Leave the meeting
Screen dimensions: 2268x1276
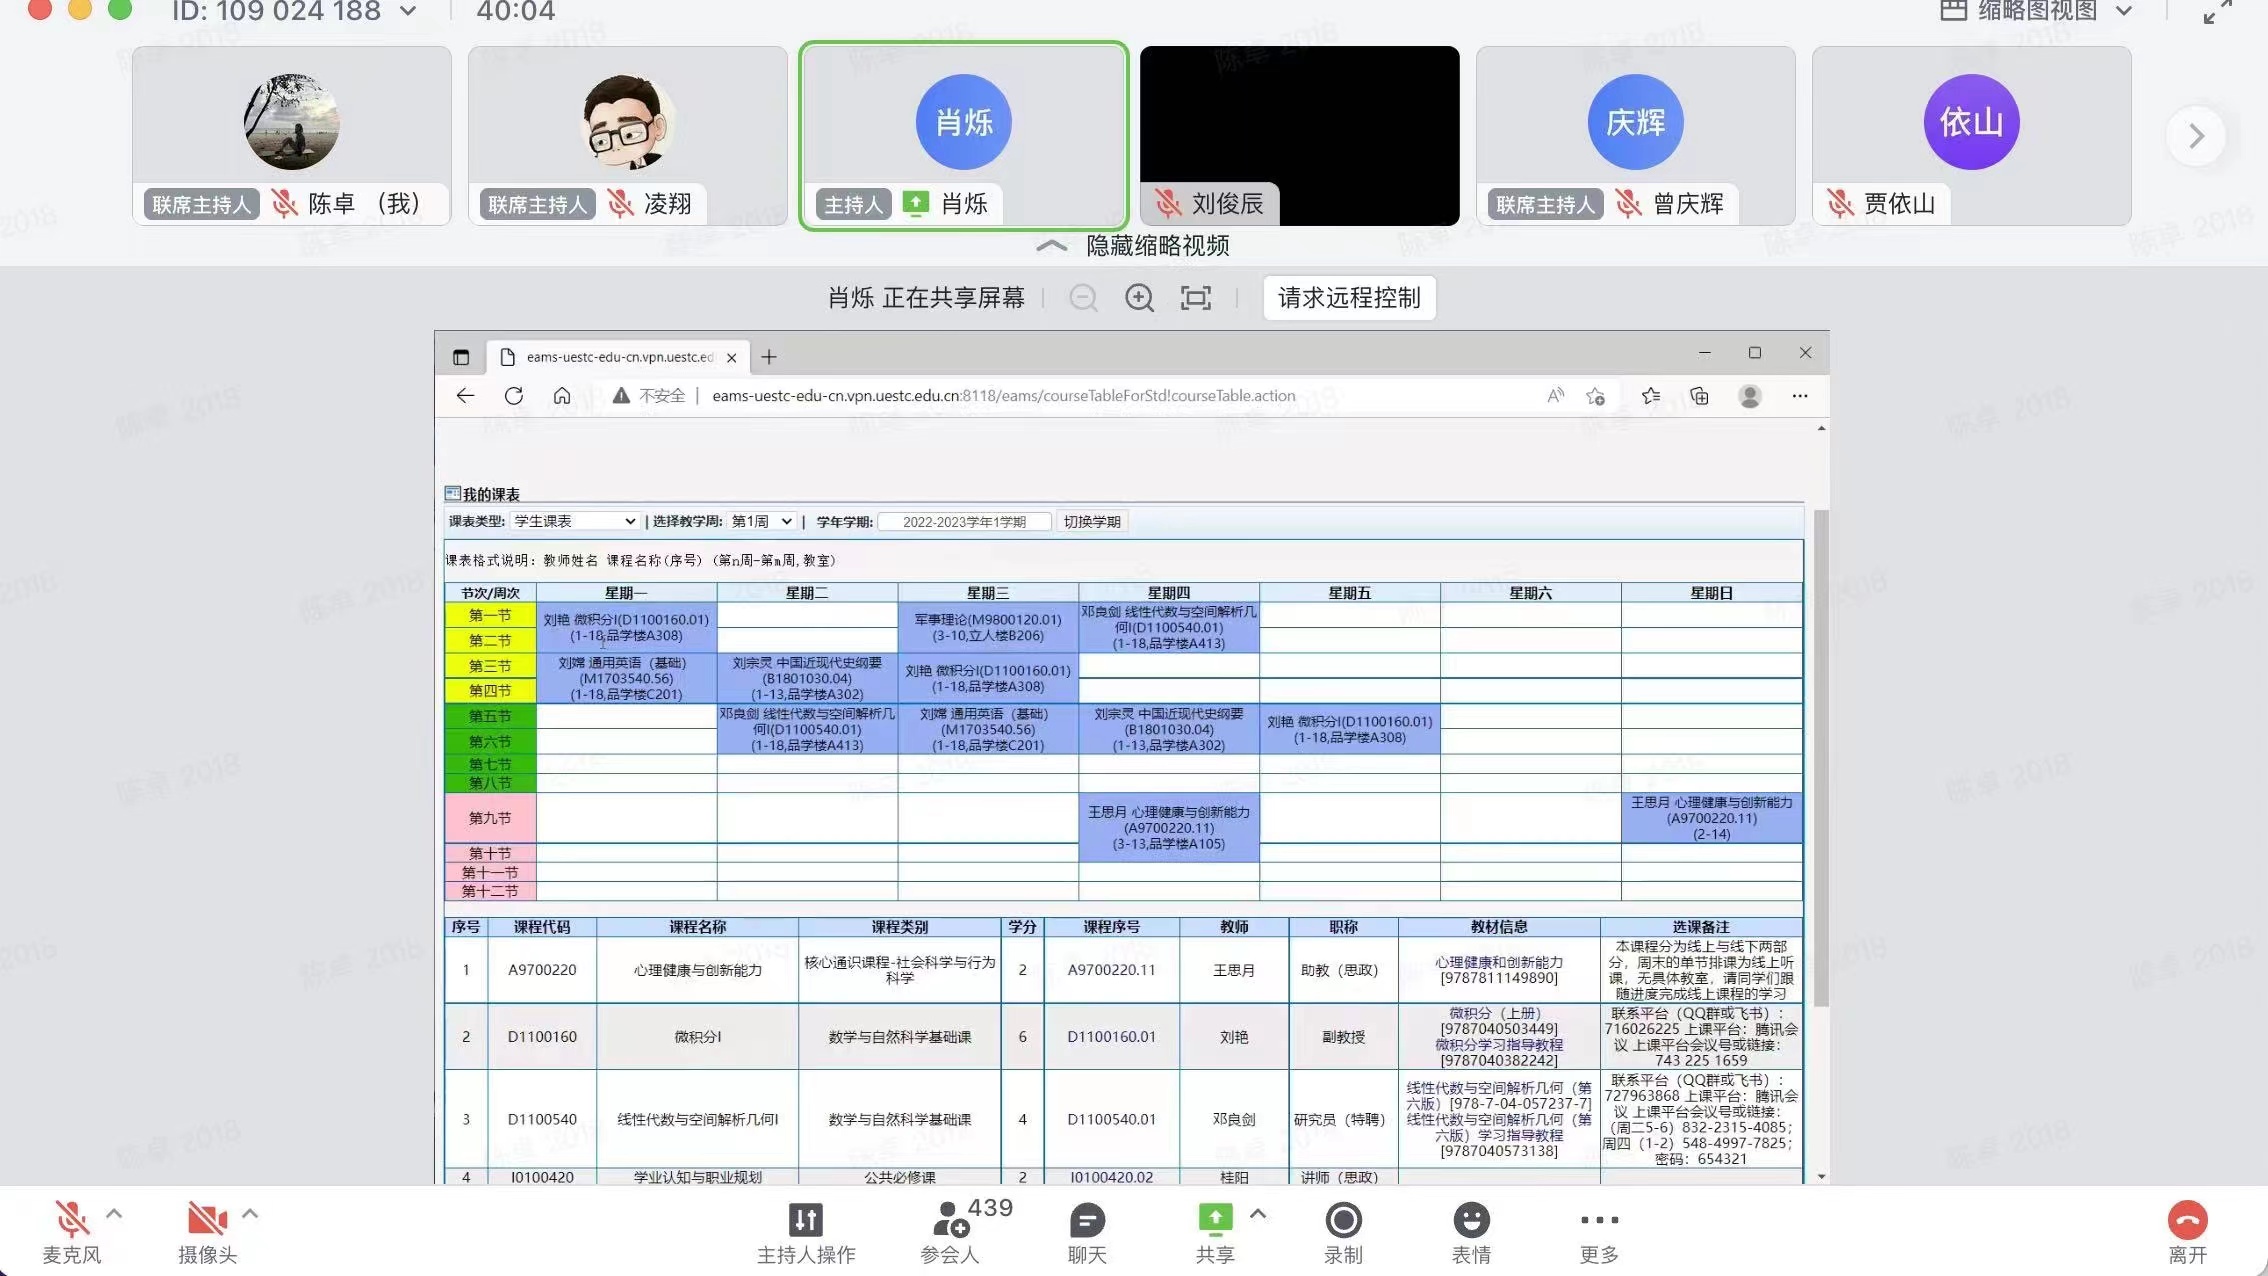pos(2187,1221)
